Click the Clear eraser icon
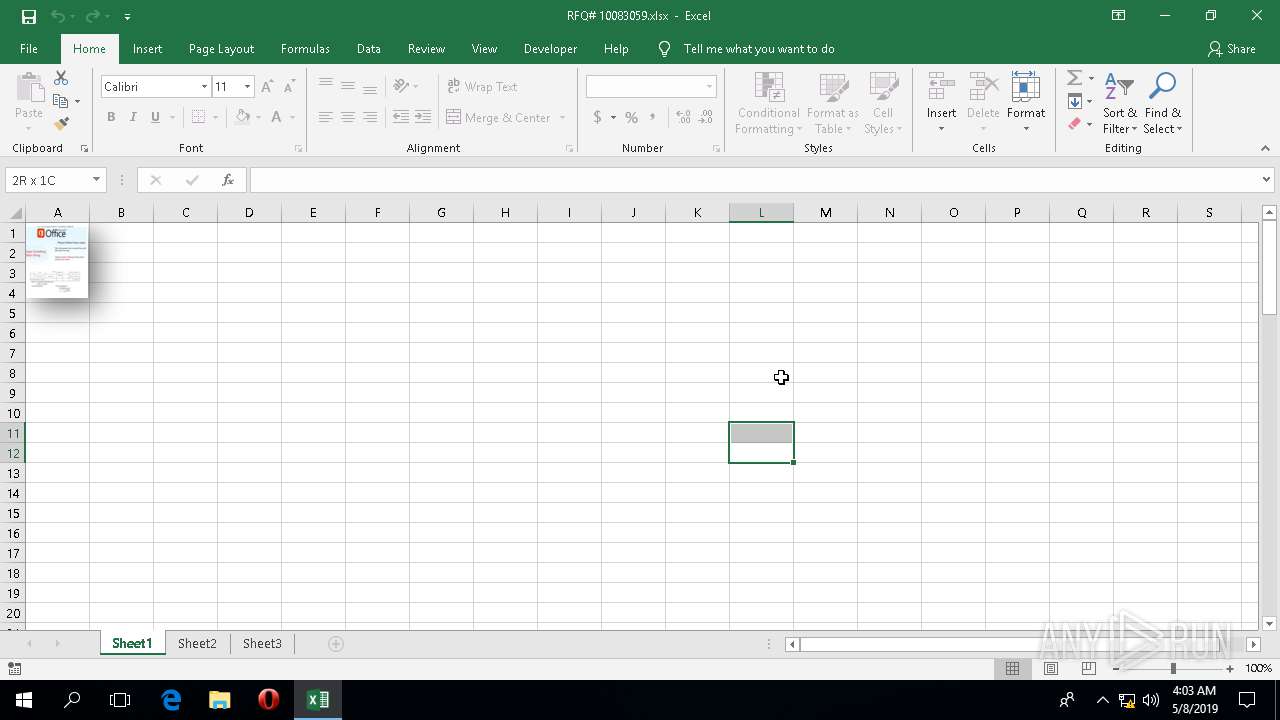 point(1074,124)
